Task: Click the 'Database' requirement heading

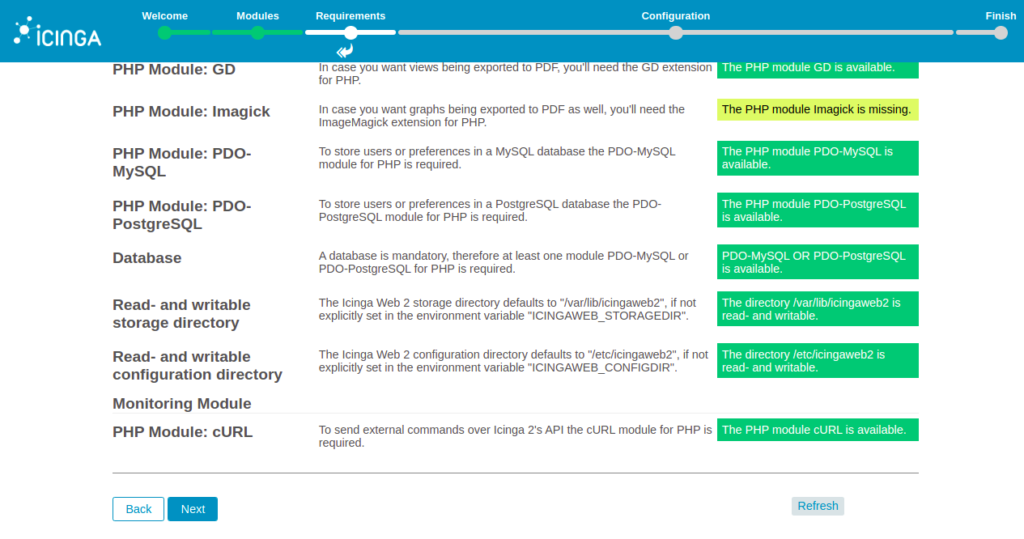Action: point(147,258)
